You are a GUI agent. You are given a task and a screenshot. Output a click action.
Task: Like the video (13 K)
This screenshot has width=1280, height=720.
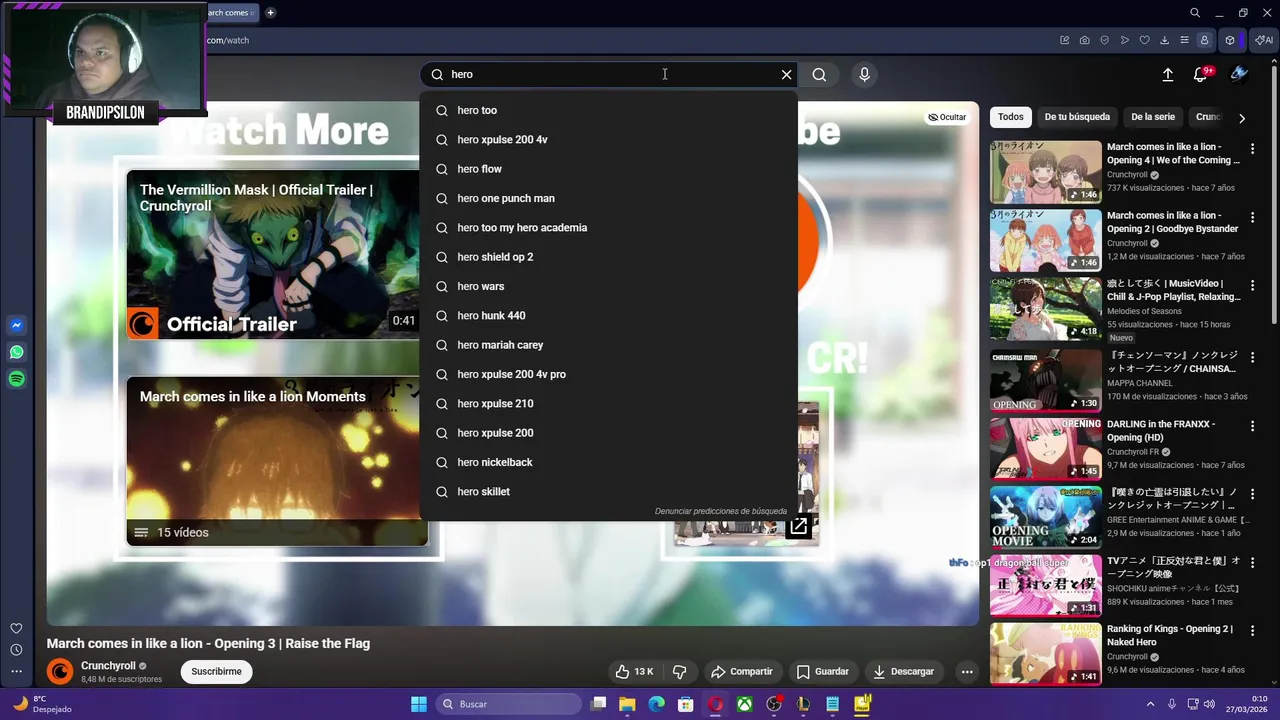[634, 671]
